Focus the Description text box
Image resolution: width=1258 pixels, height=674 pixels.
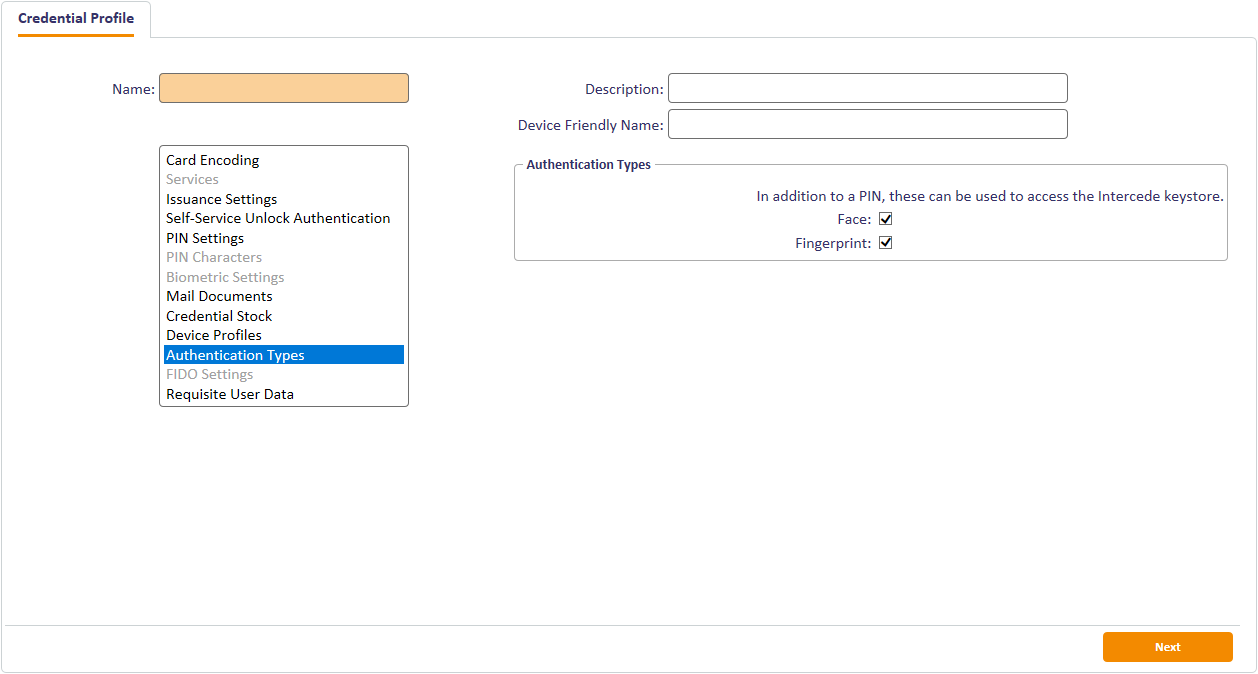tap(867, 88)
